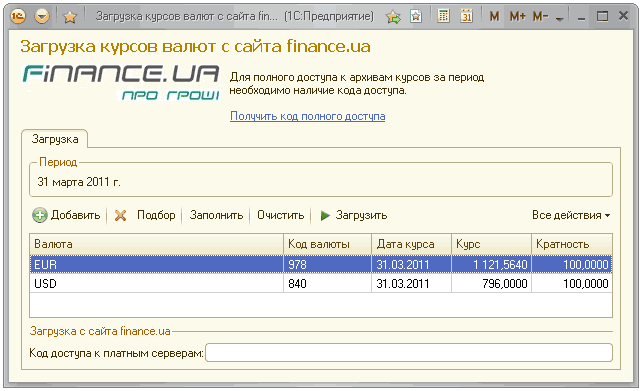Screen dimensions: 641x391
Task: Click the Подбор button
Action: click(156, 215)
